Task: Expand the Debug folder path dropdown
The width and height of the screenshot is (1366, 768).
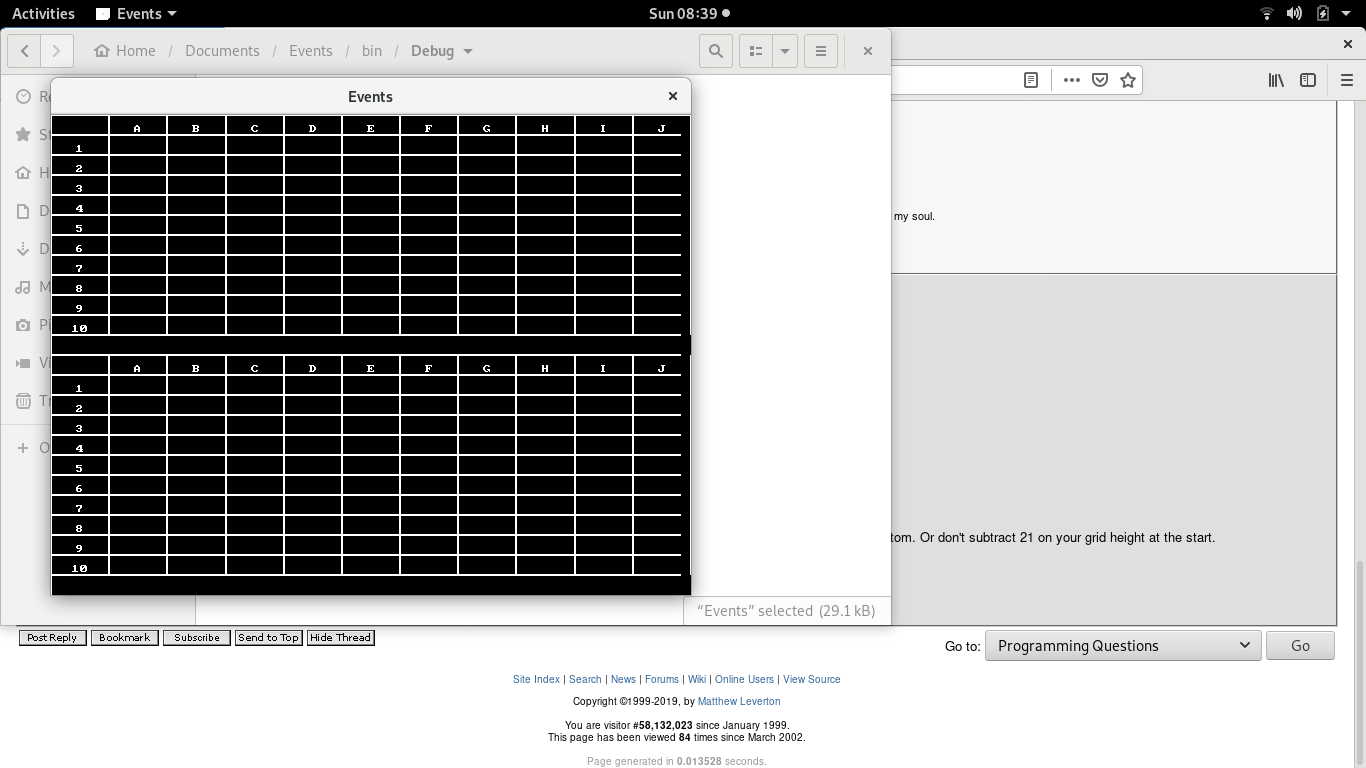Action: click(x=468, y=51)
